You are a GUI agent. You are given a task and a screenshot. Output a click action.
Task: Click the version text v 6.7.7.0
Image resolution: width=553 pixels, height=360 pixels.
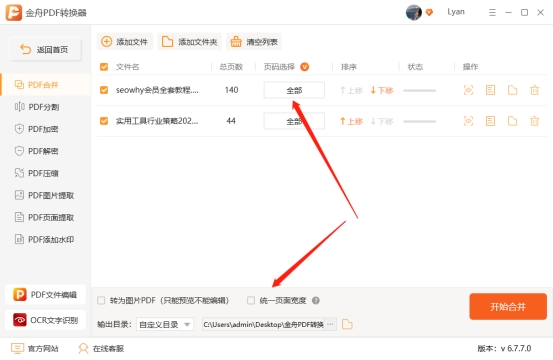point(516,348)
